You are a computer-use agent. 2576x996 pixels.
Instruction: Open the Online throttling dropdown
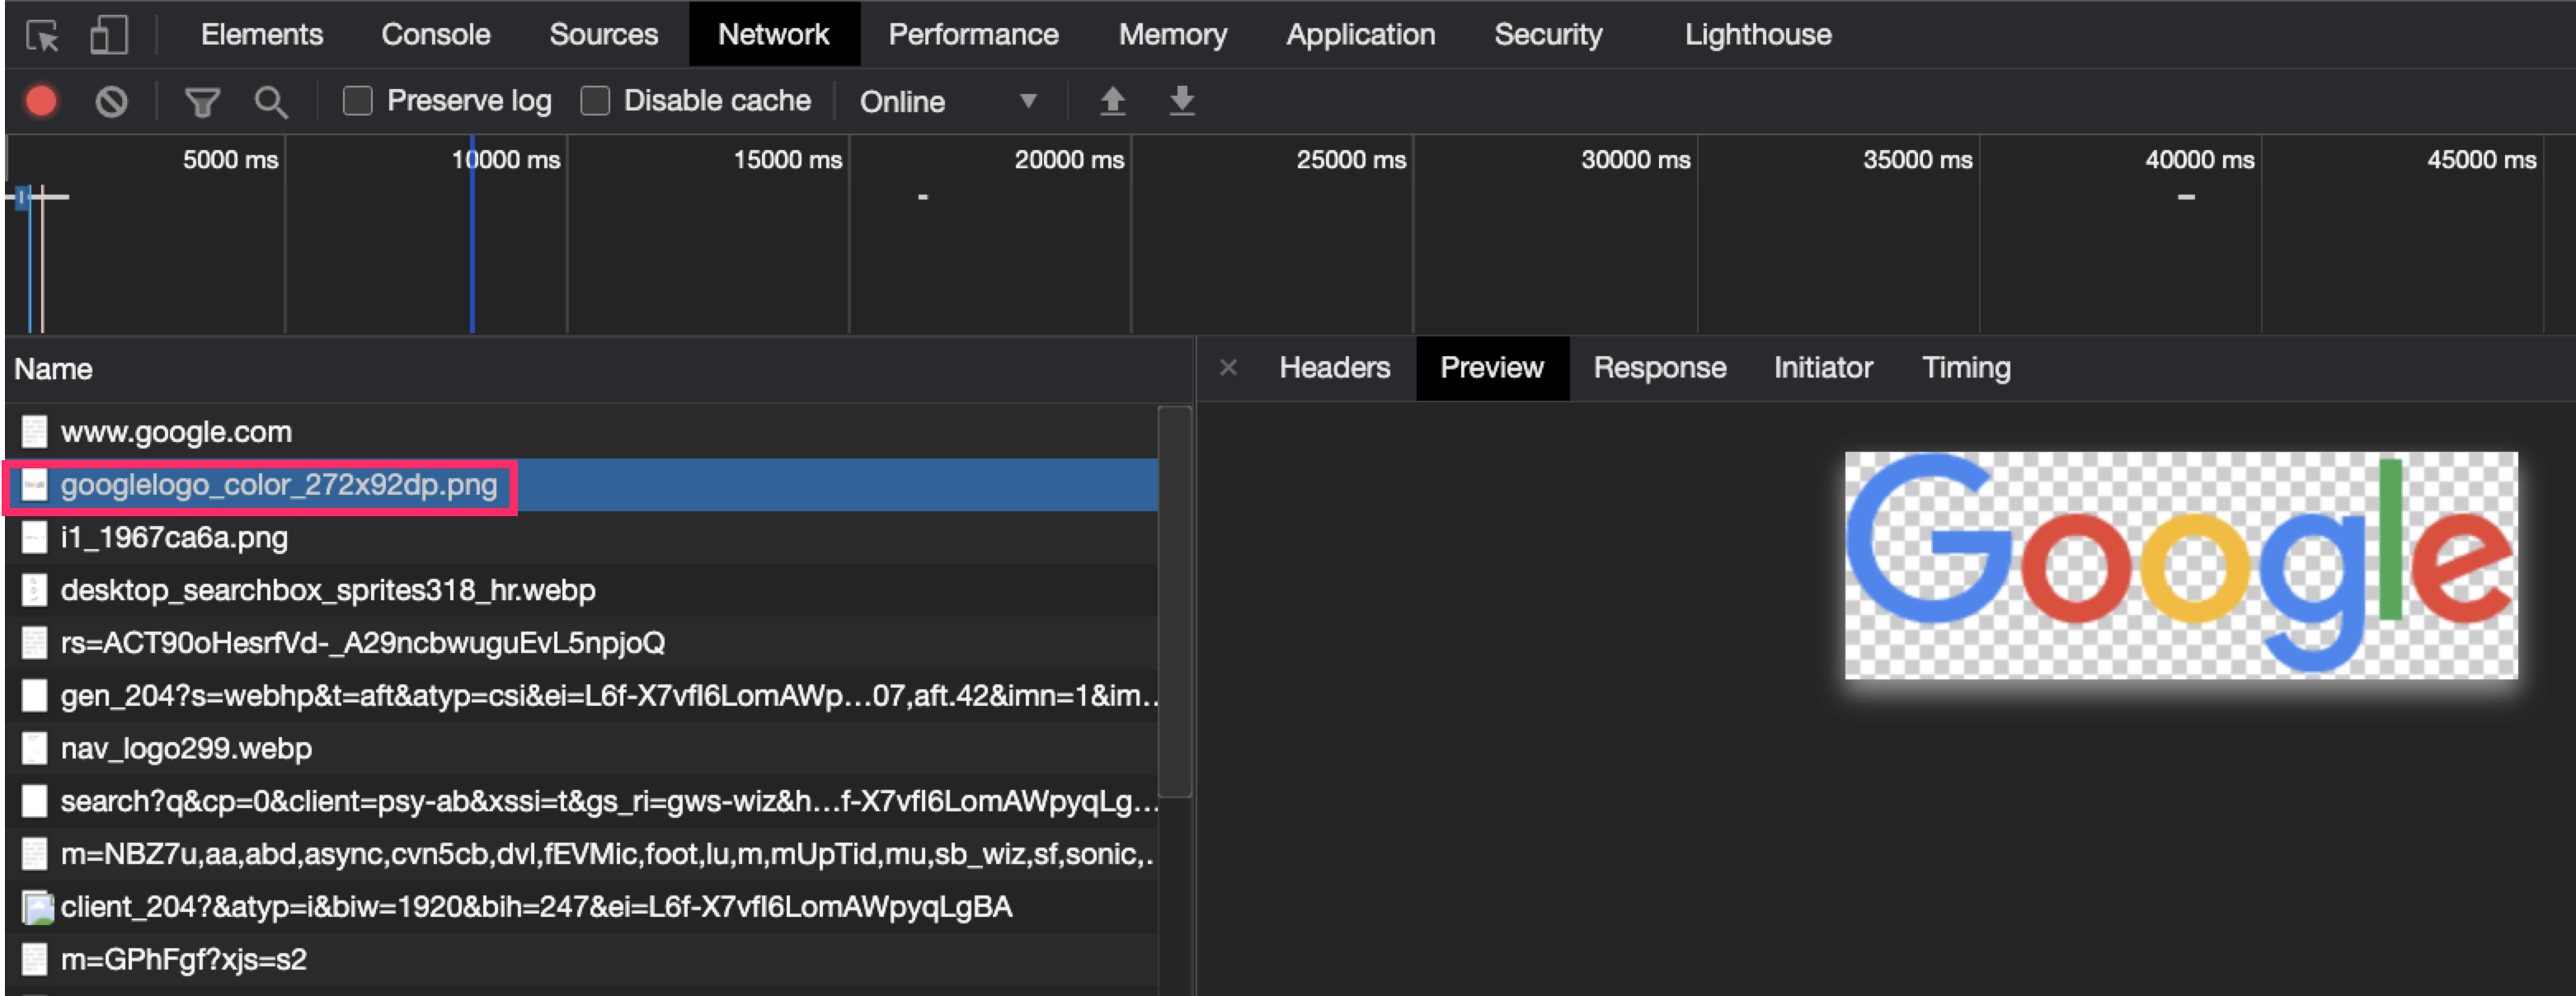(946, 101)
